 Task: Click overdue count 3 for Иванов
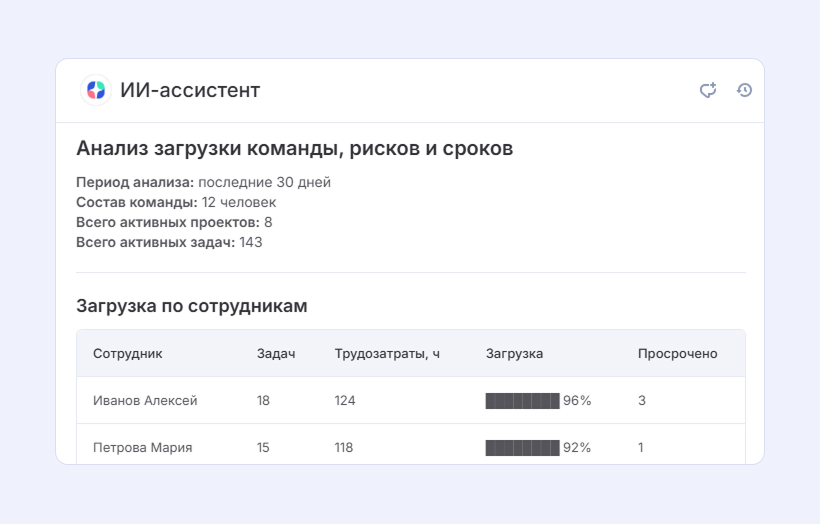coord(642,401)
